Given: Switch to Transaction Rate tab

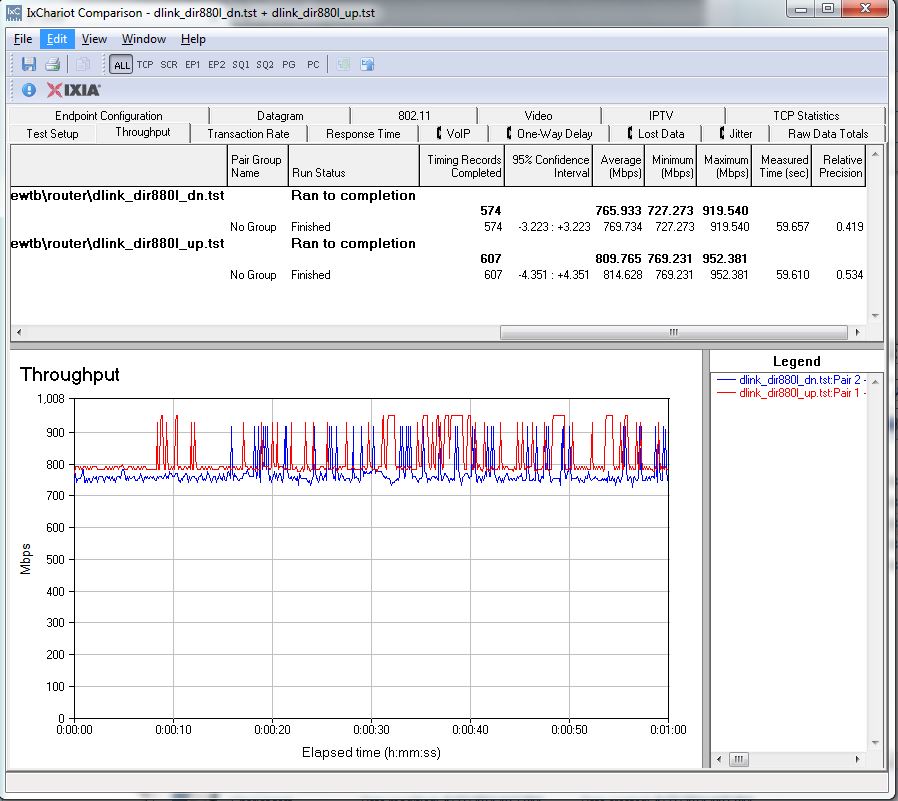Looking at the screenshot, I should (248, 134).
